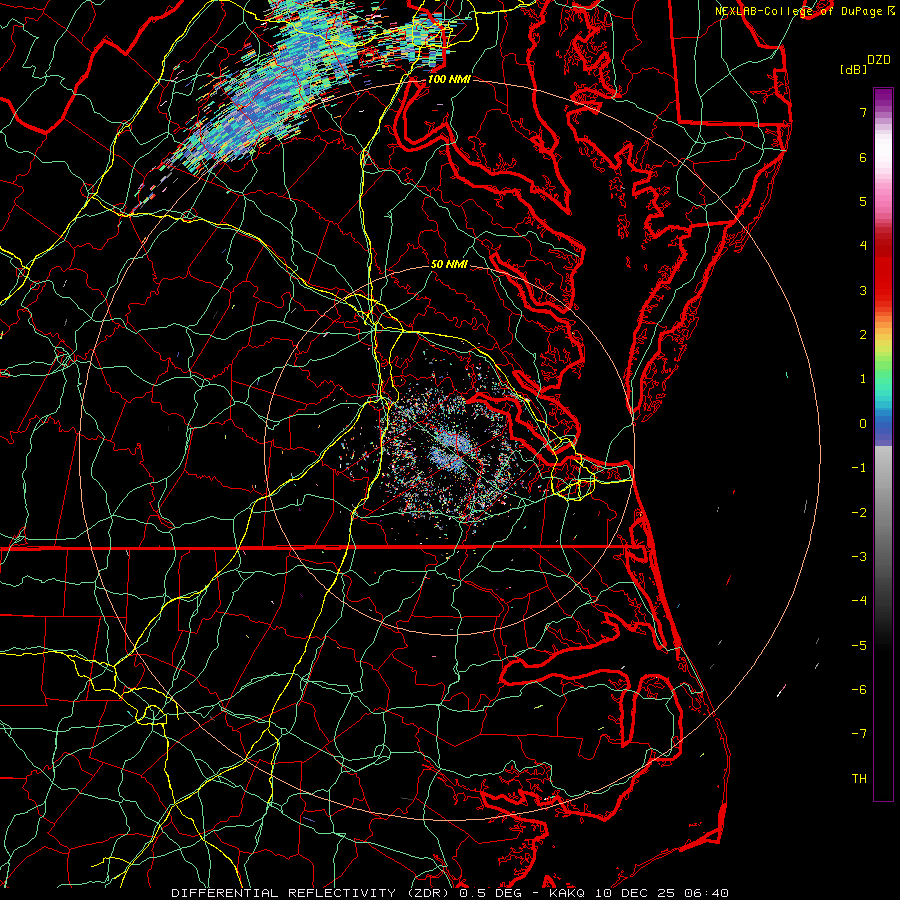The image size is (900, 900).
Task: Click the 3 dB legend tick label
Action: 863,290
